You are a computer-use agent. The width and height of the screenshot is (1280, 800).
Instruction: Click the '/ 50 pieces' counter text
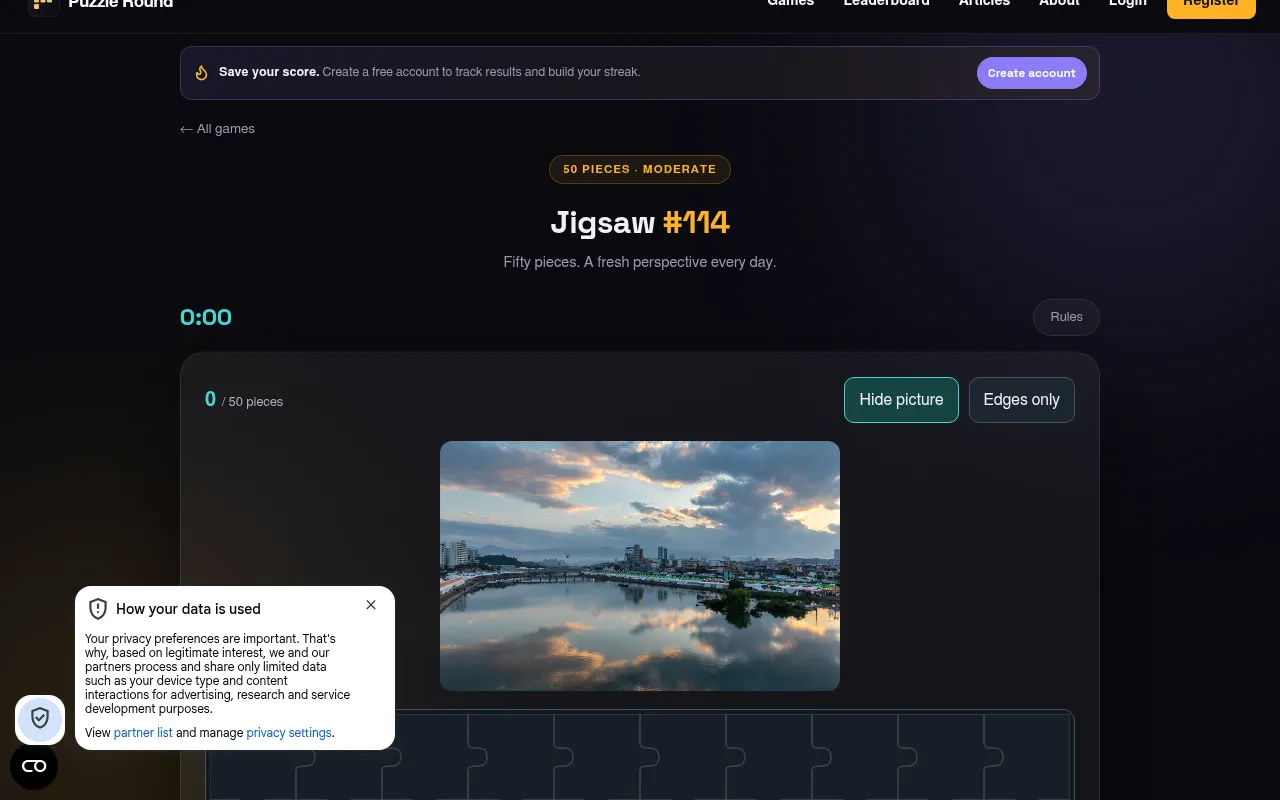[252, 402]
